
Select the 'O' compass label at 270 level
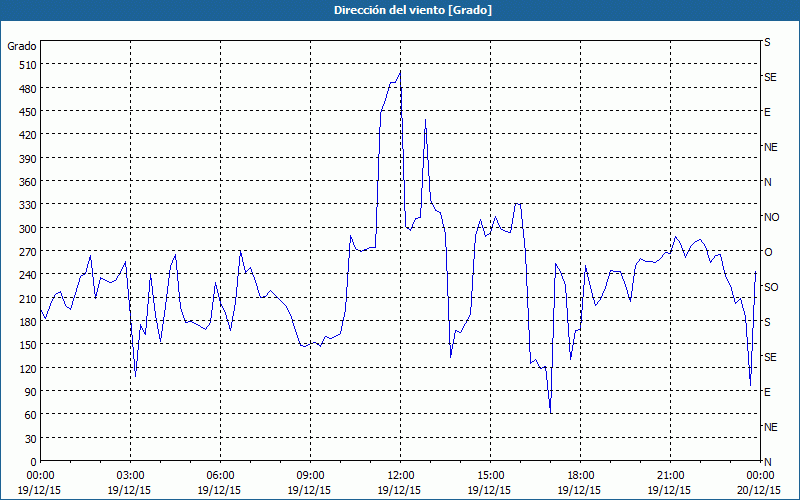(768, 252)
